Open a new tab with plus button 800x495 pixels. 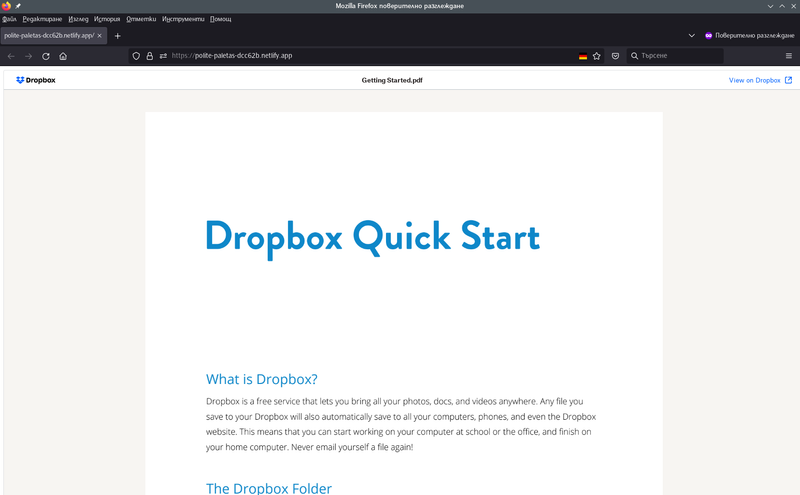click(117, 36)
